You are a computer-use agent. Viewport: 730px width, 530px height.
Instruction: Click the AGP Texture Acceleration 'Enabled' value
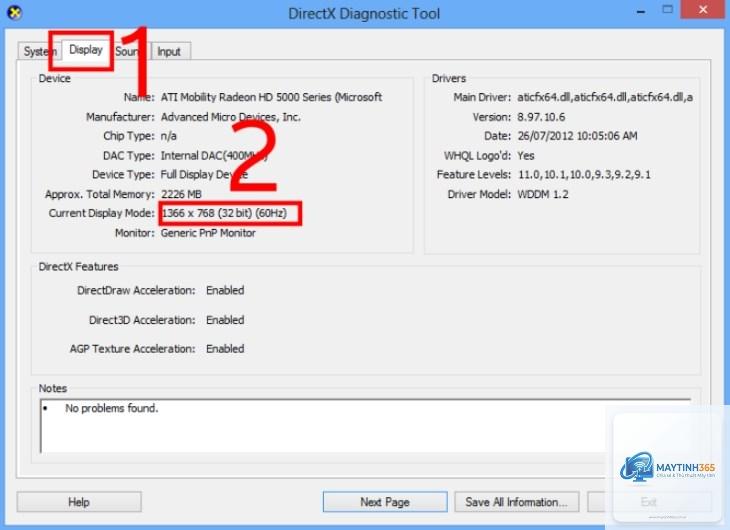click(225, 349)
